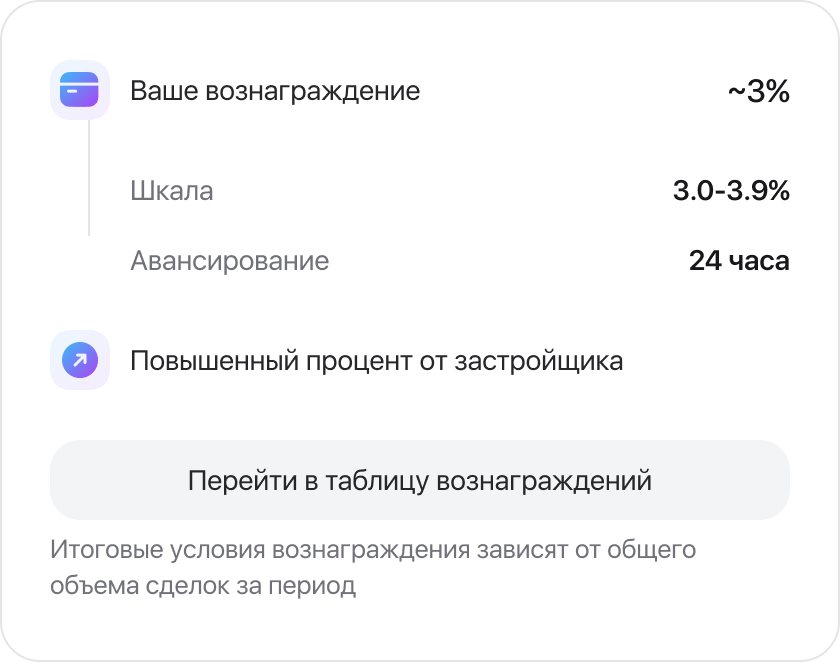Select the Ваше вознаграждение heading
840x662 pixels.
[x=275, y=91]
